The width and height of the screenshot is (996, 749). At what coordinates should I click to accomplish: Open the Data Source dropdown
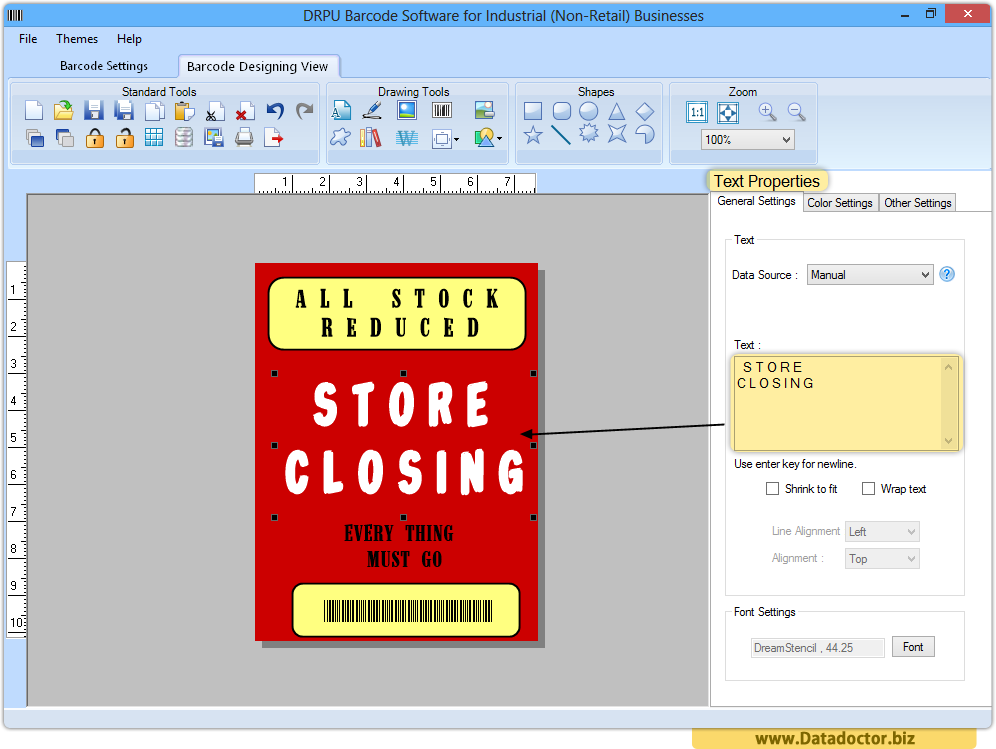click(x=871, y=275)
